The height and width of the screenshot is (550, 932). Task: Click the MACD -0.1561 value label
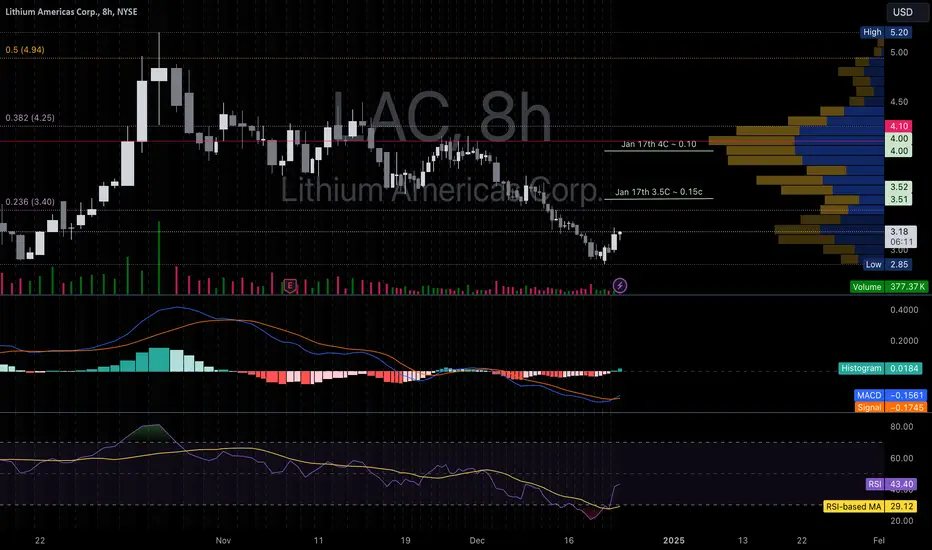point(890,395)
